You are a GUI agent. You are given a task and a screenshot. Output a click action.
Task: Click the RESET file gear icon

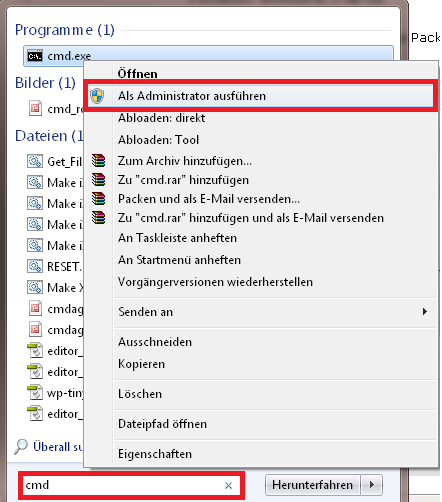[x=35, y=266]
